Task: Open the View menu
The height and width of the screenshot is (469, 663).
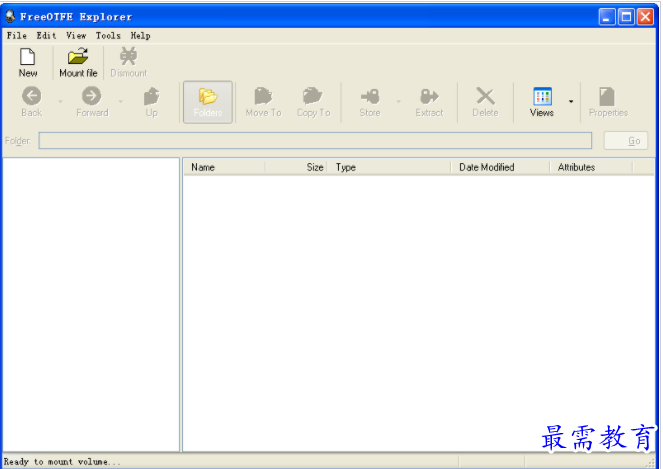Action: point(76,36)
